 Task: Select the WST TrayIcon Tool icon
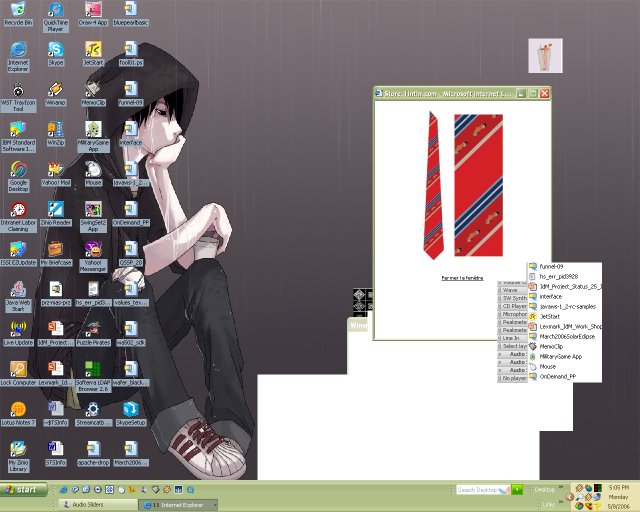tap(18, 96)
